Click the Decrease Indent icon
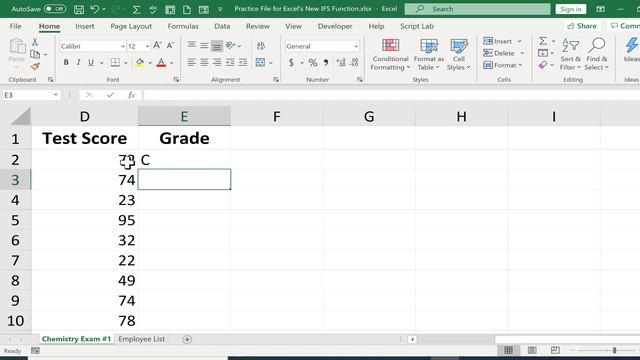 [x=230, y=62]
